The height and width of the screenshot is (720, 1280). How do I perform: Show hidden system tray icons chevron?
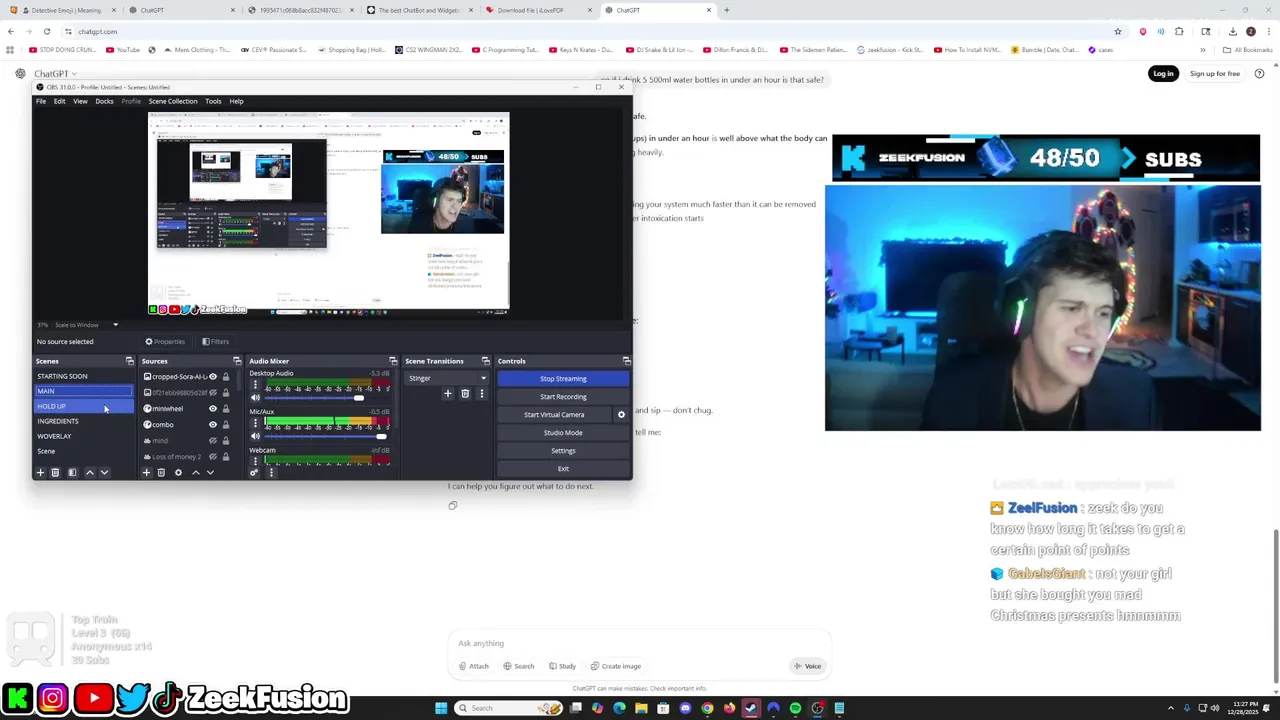(x=1171, y=708)
